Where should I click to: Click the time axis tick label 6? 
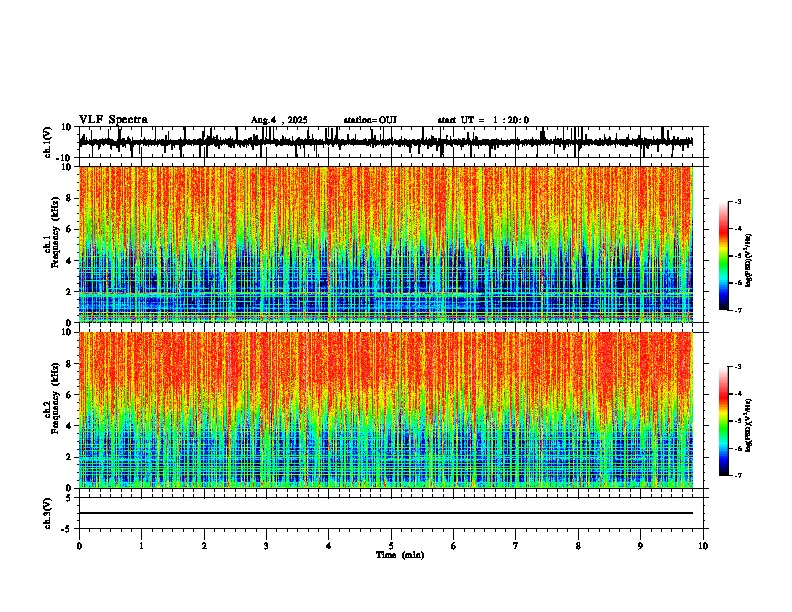(453, 546)
